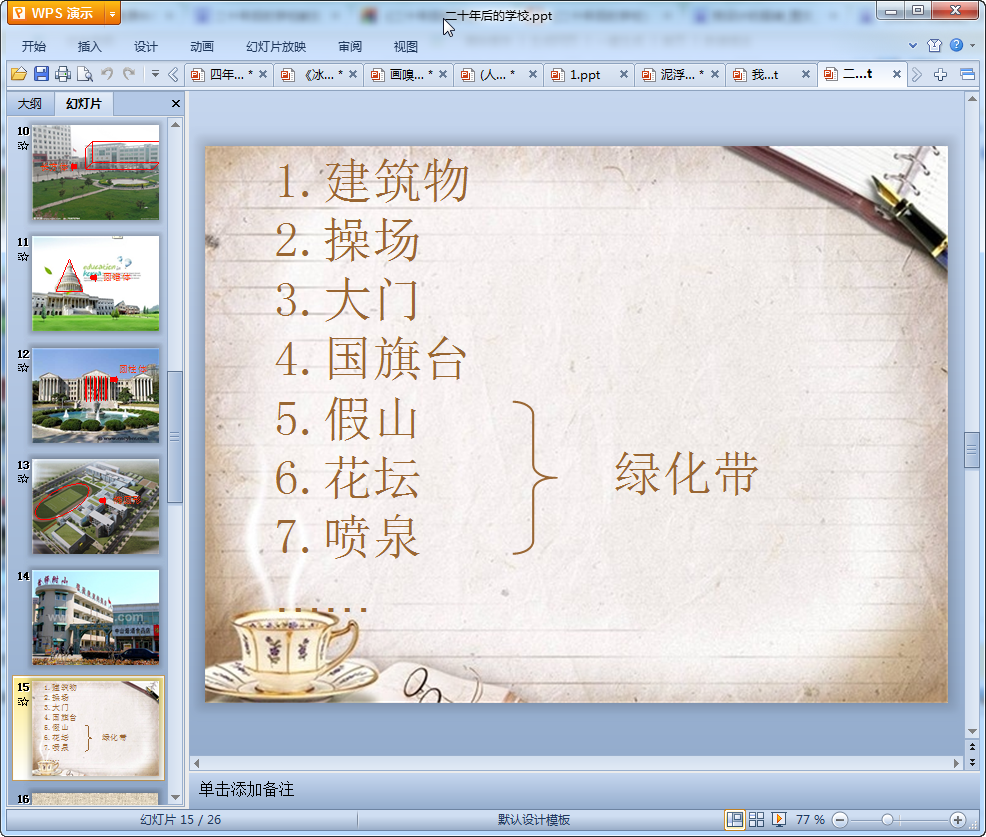Select slide 12 thumbnail in the panel
The image size is (986, 837).
(x=95, y=395)
